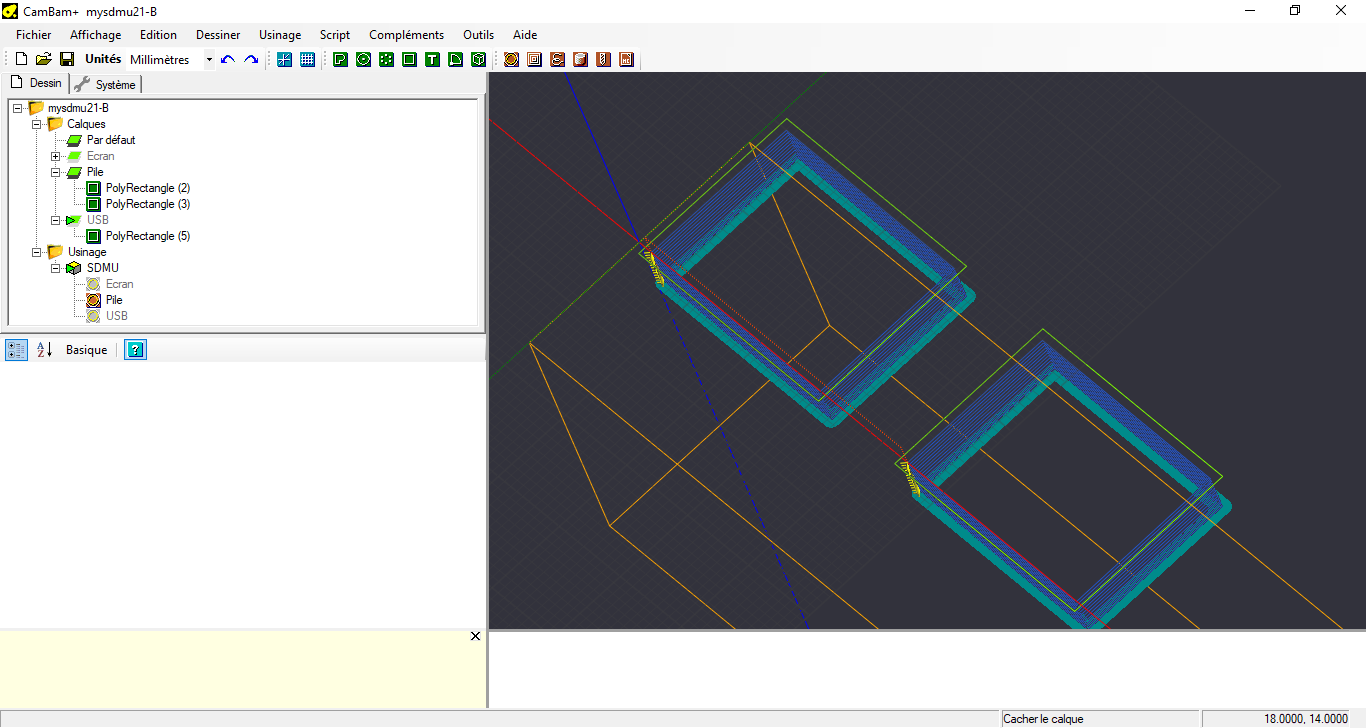Screen dimensions: 1366x728
Task: Open the Fichier menu
Action: (34, 35)
